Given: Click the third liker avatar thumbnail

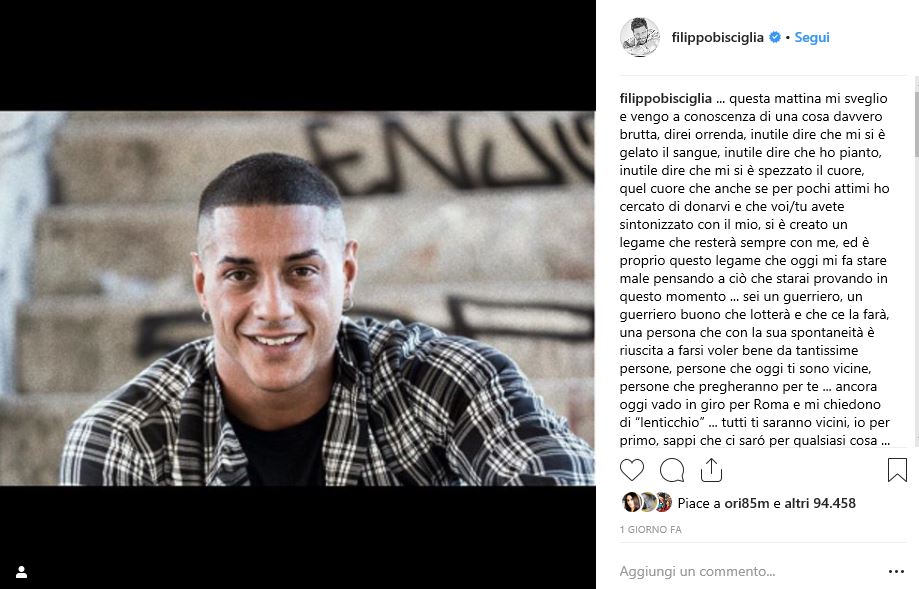Looking at the screenshot, I should (x=663, y=502).
